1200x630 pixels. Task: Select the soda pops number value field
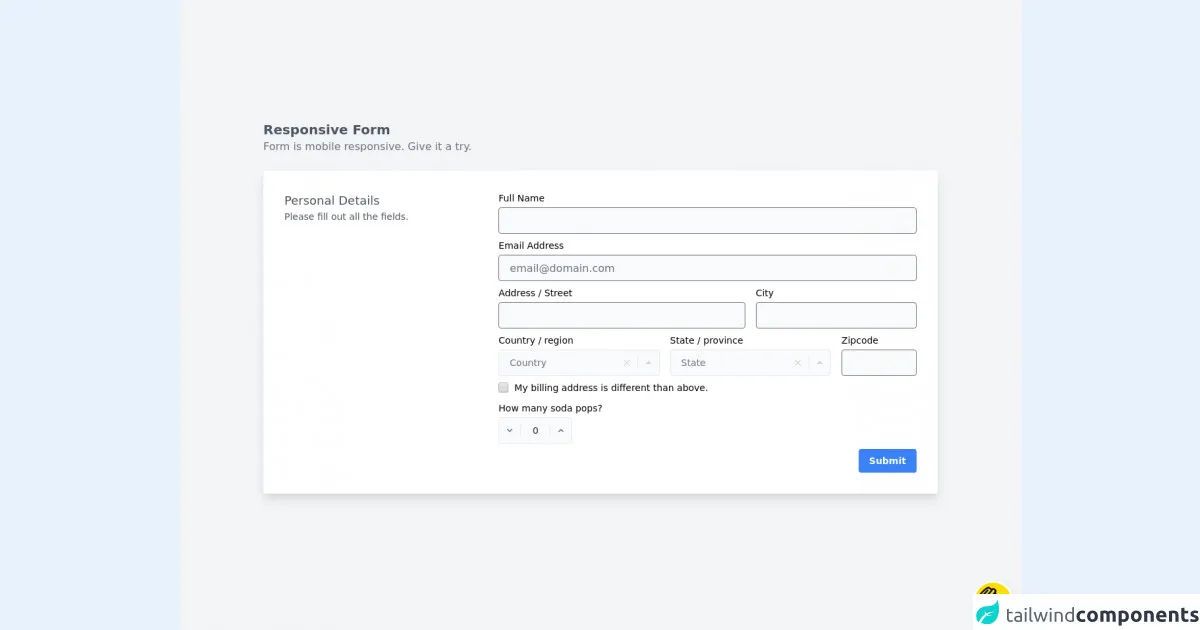tap(535, 431)
